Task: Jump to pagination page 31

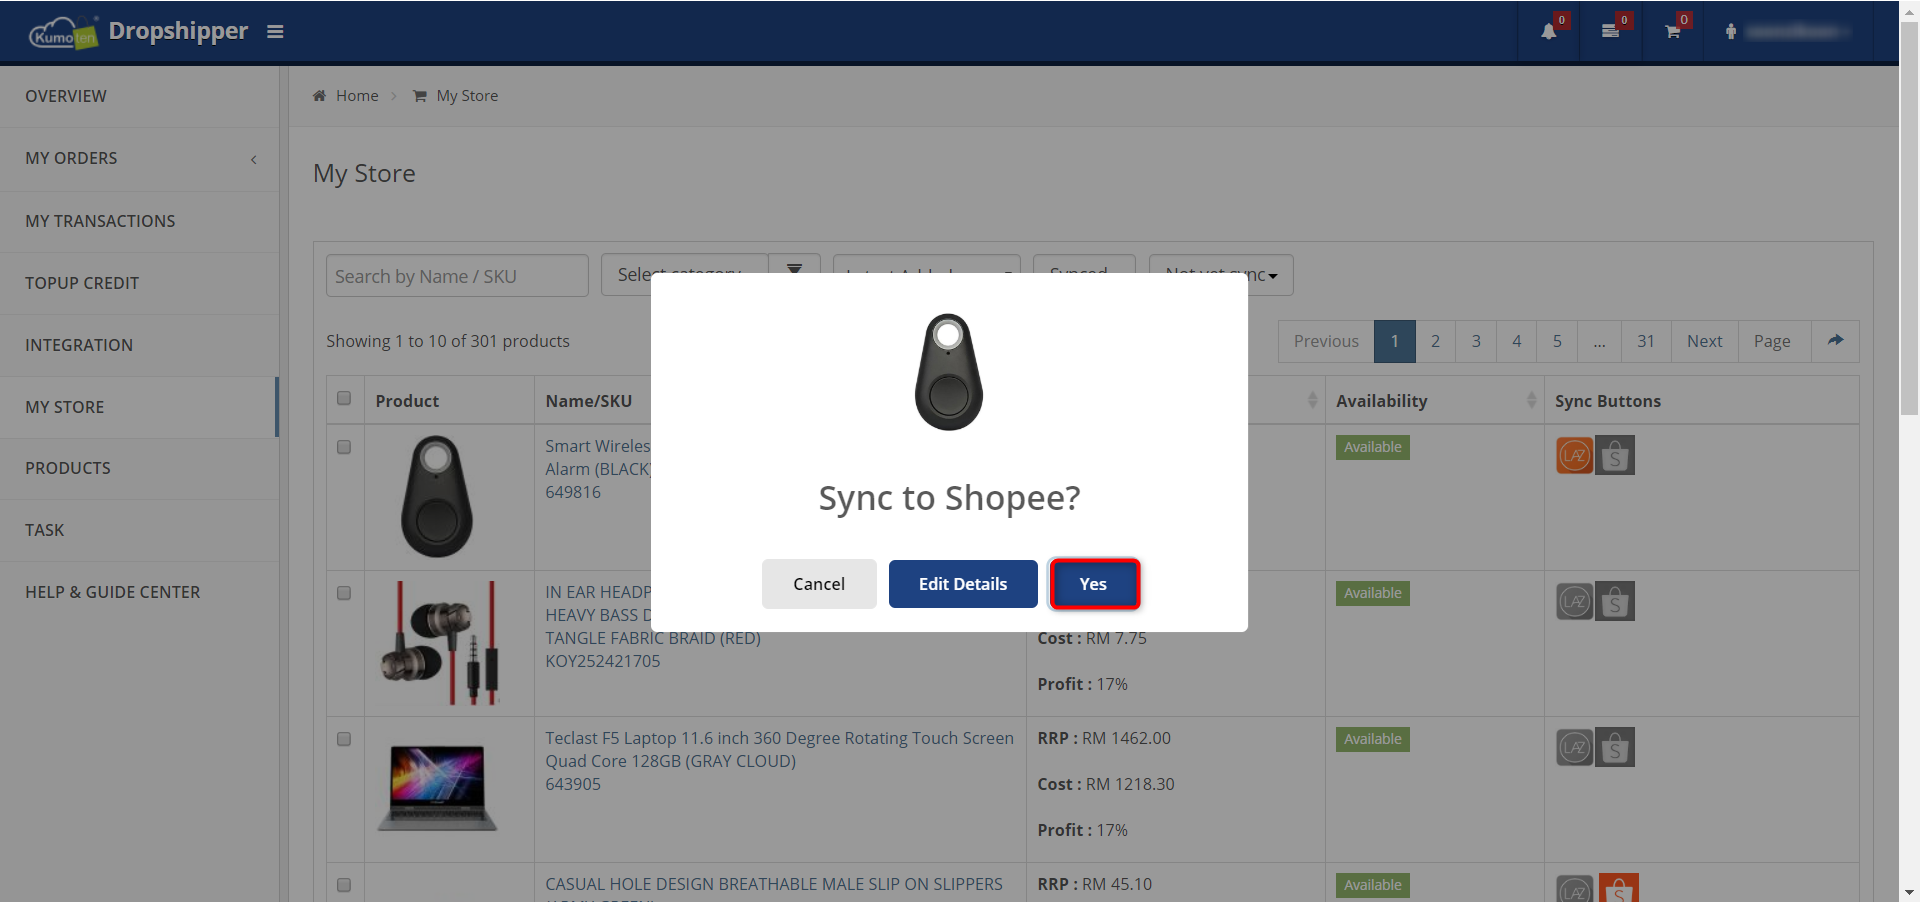Action: click(1646, 341)
